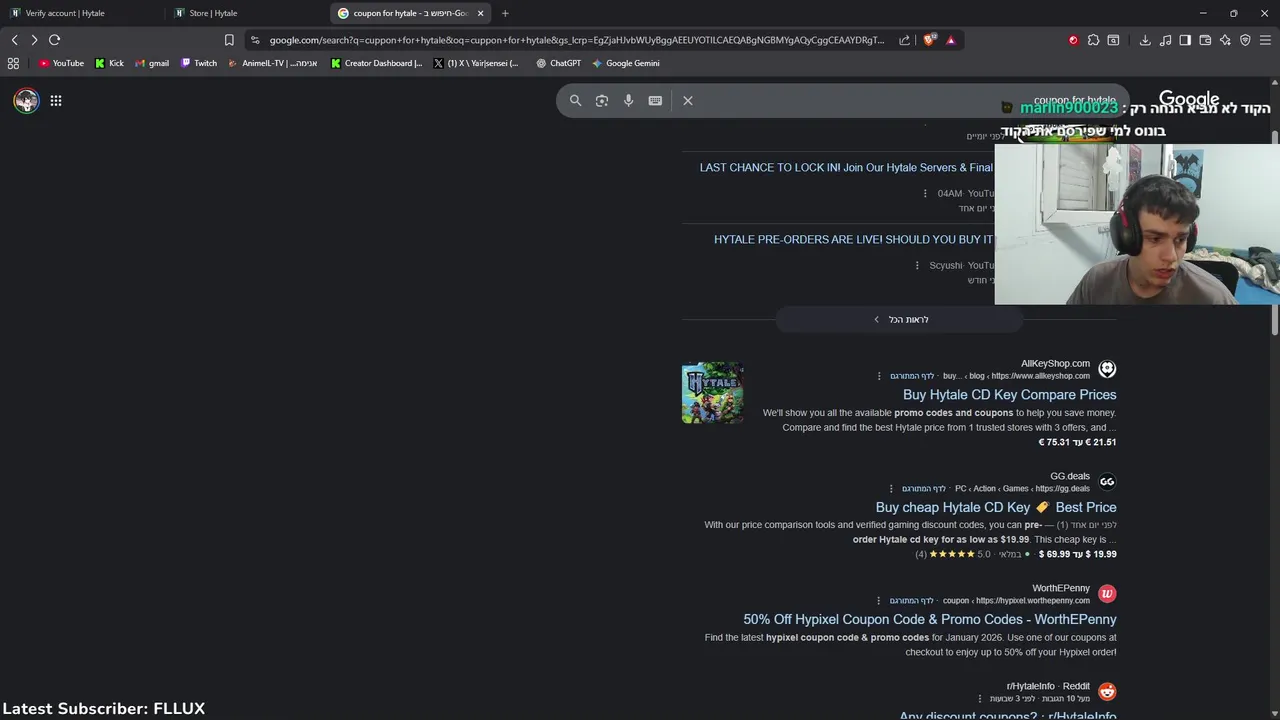The height and width of the screenshot is (720, 1280).
Task: Open the Creator Dashboard bookmark
Action: (376, 63)
